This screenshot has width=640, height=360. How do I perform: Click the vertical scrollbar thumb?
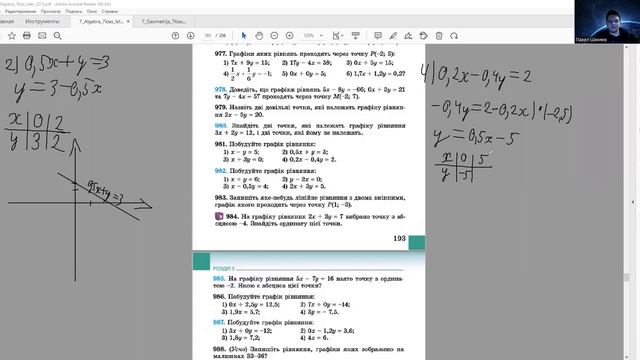pos(627,277)
